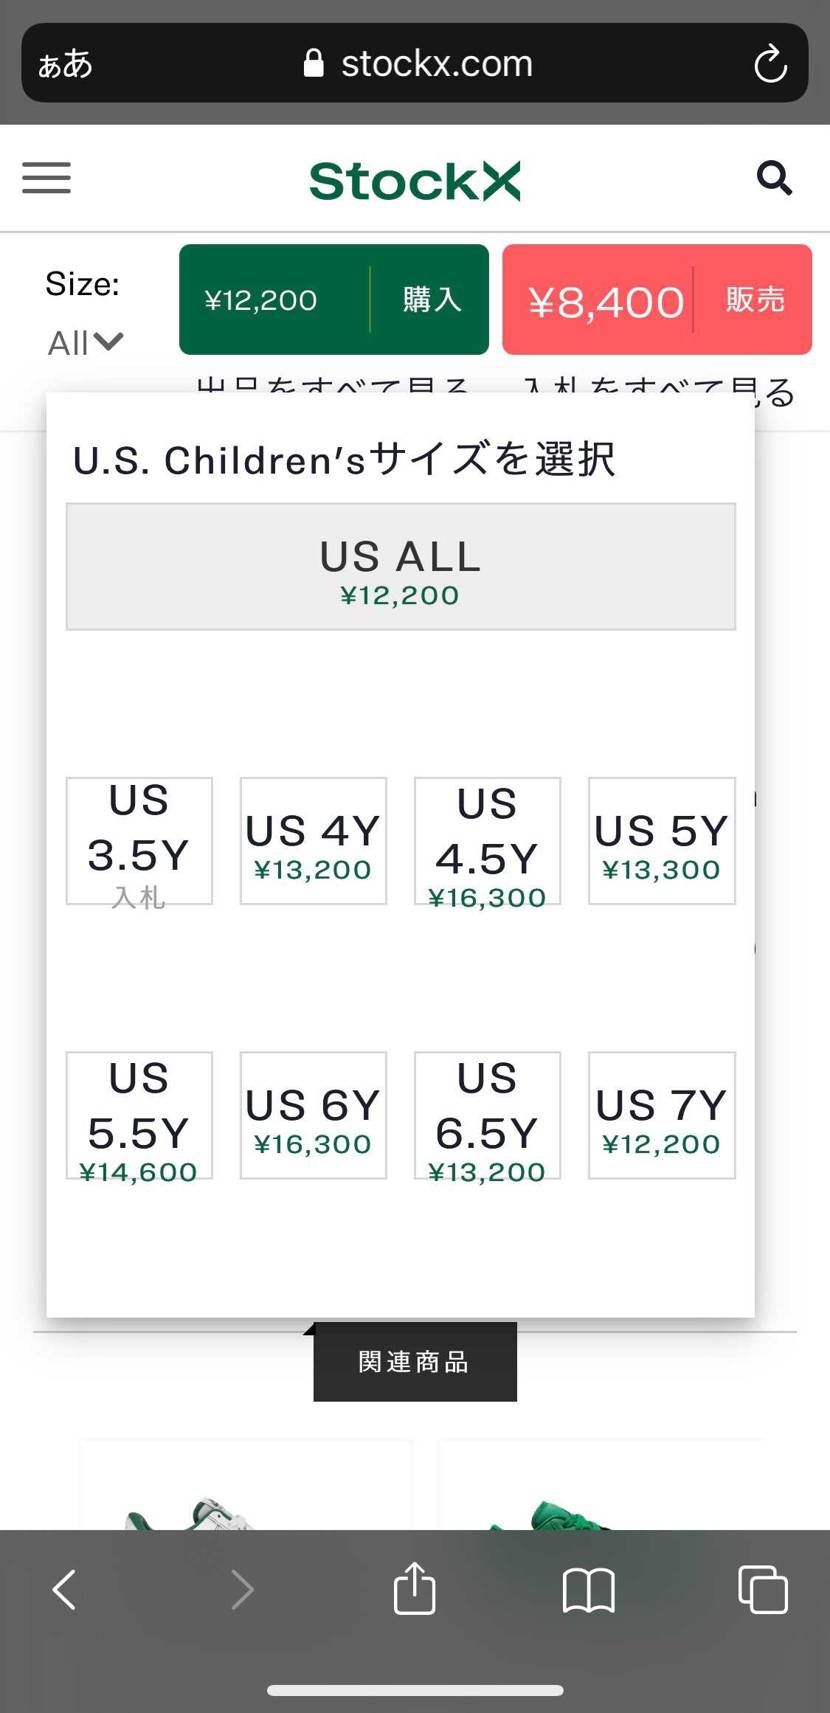Tap the ぁあ reader text-size button
This screenshot has height=1713, width=830.
point(65,64)
